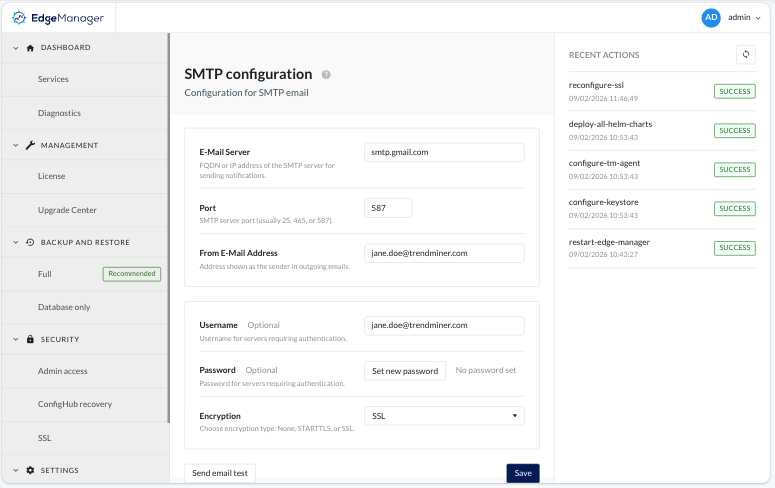Select the SSL menu item
Viewport: 775px width, 488px height.
(x=45, y=438)
